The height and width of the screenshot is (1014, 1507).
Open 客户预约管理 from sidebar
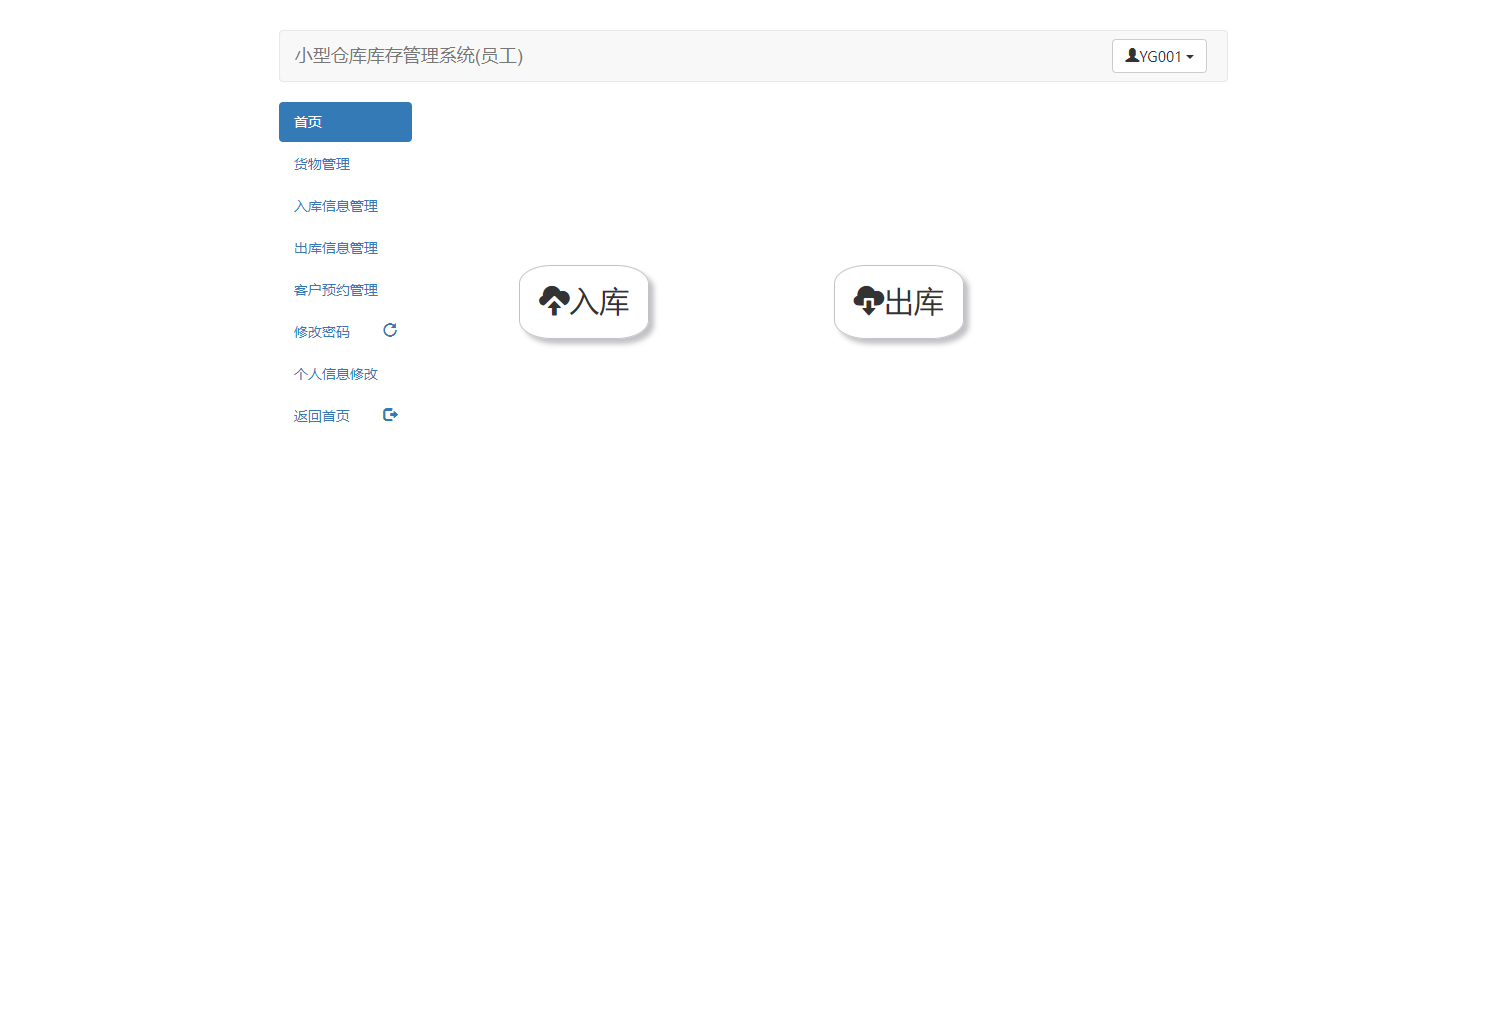tap(345, 290)
